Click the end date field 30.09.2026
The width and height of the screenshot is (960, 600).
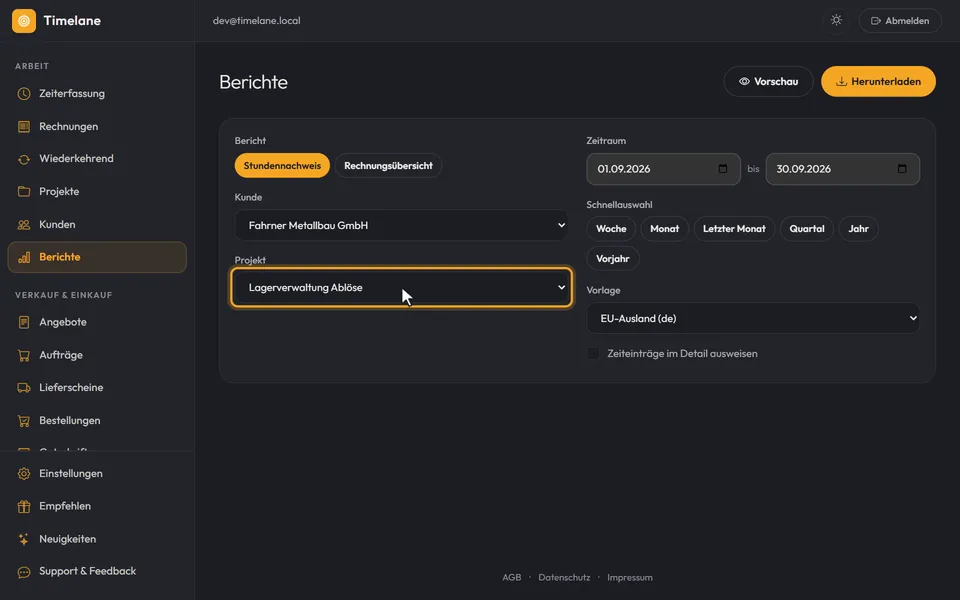pyautogui.click(x=842, y=169)
